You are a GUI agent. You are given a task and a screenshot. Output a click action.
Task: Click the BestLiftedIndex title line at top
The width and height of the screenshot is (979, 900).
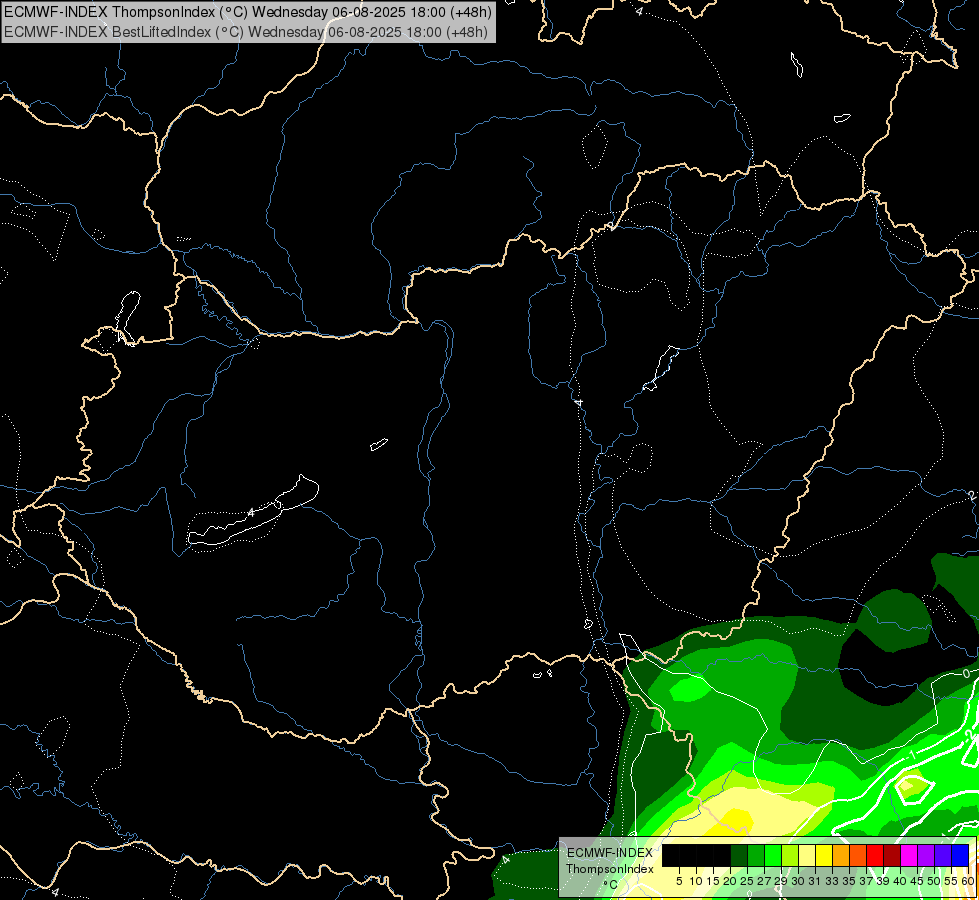(246, 31)
